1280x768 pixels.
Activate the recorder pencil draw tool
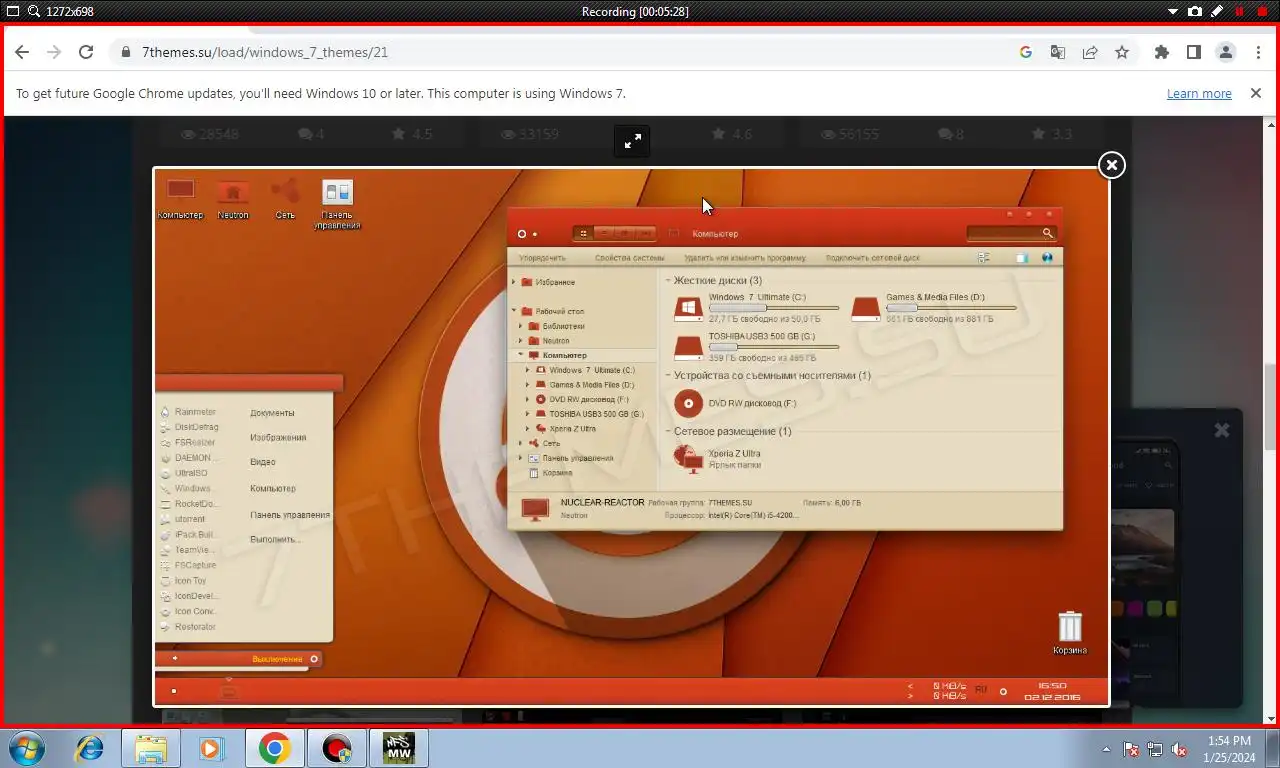pyautogui.click(x=1217, y=12)
